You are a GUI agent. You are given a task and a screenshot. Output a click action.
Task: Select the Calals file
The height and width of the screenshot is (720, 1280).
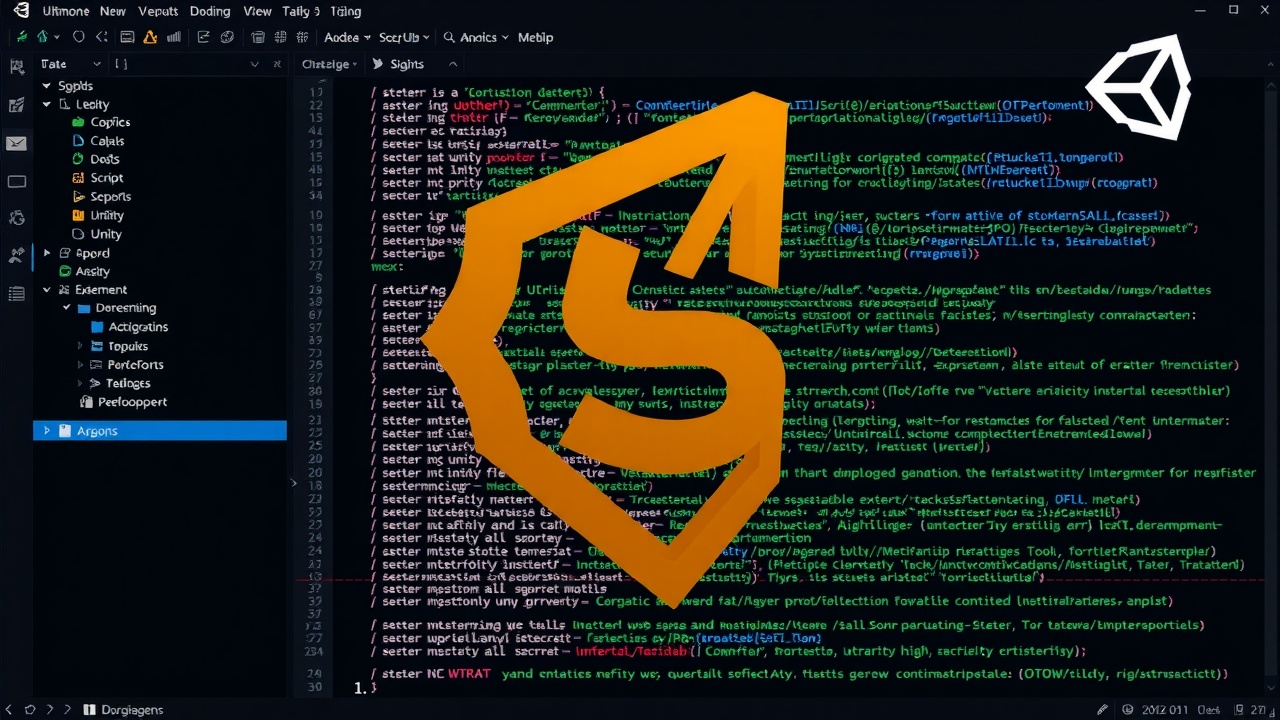[107, 141]
